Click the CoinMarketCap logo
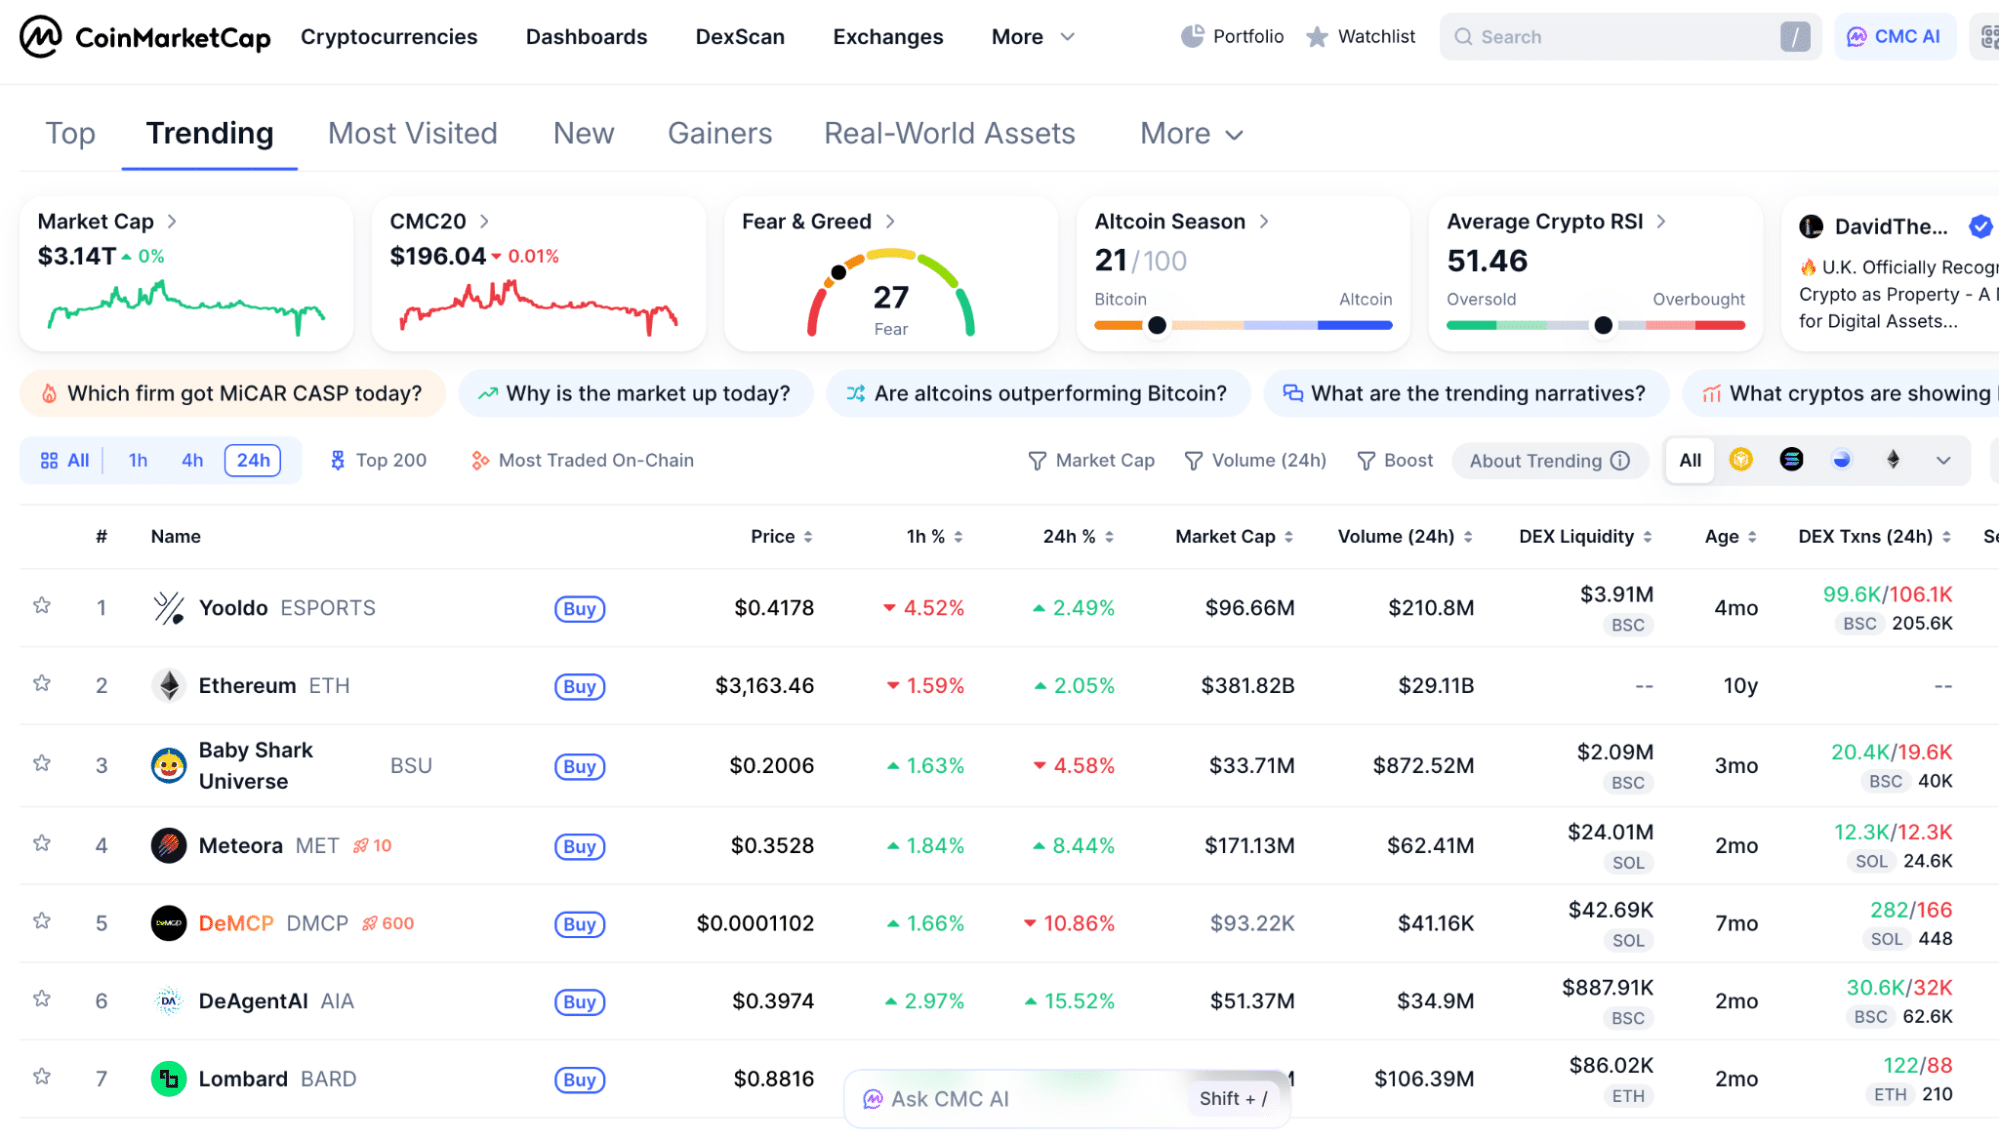The image size is (1999, 1136). coord(143,36)
